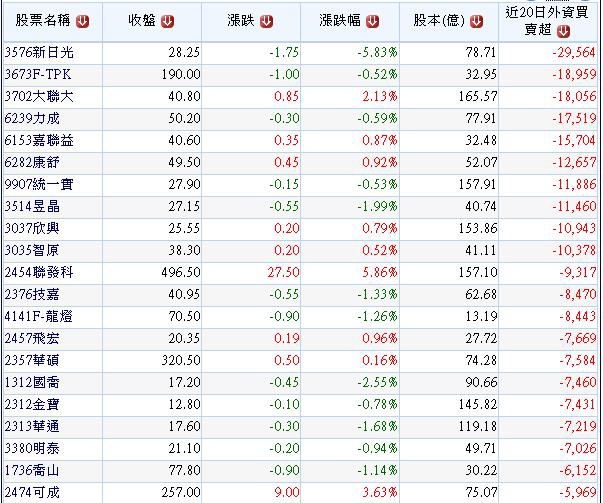Viewport: 603px width, 503px height.
Task: Select percentage -2.55% in 國喬 row
Action: coord(378,383)
